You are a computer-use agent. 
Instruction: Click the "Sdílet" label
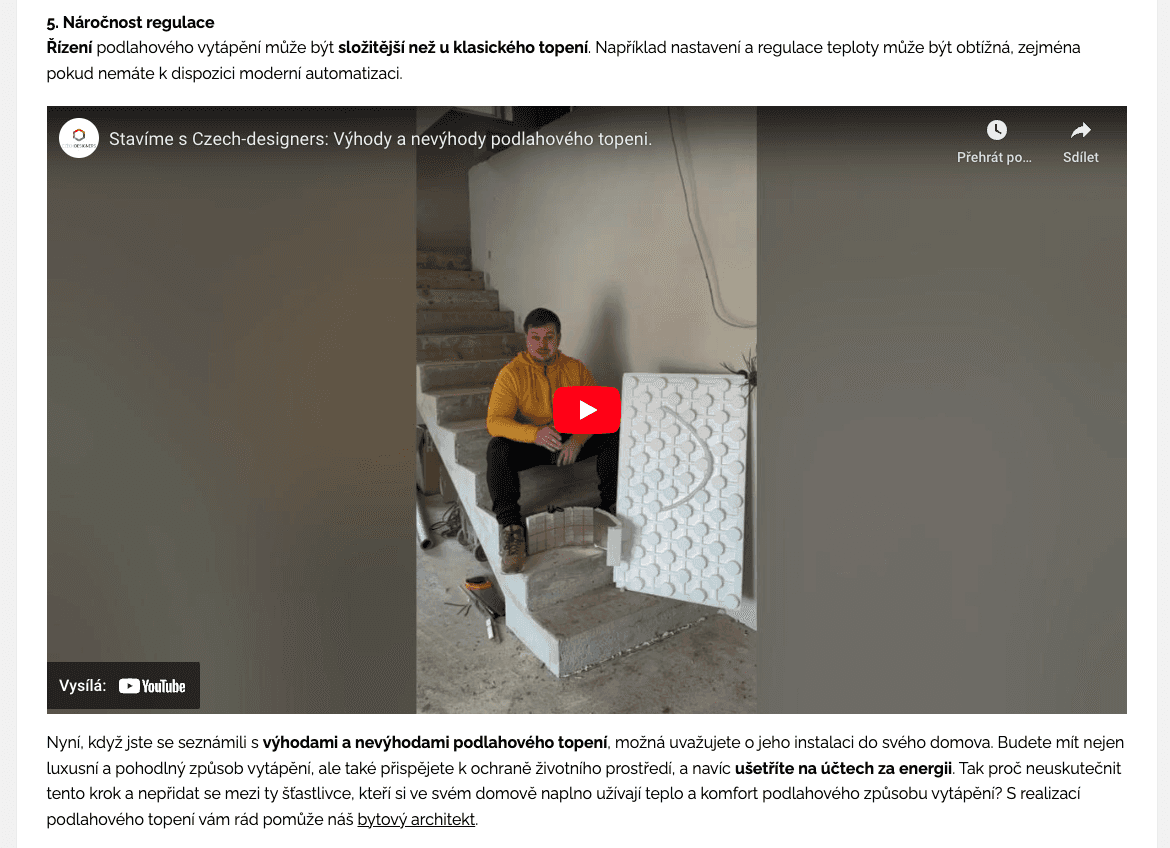(1080, 158)
